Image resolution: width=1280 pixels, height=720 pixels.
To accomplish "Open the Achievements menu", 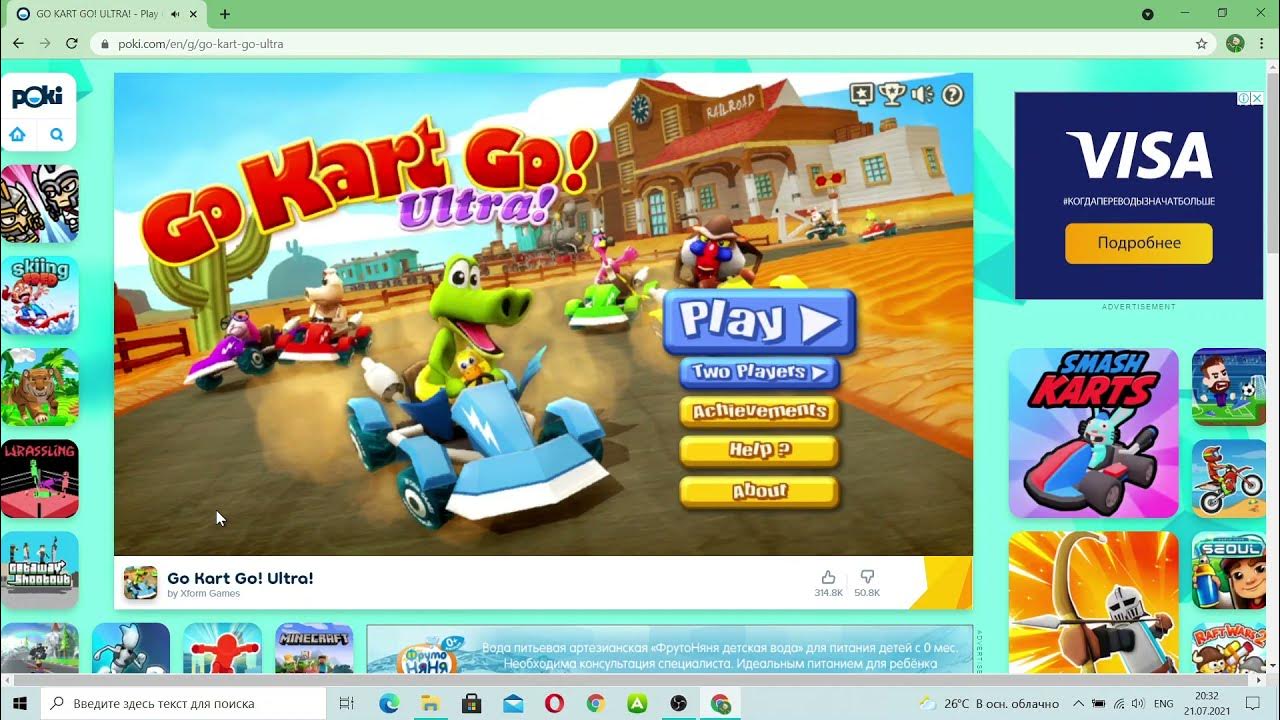I will [x=760, y=412].
